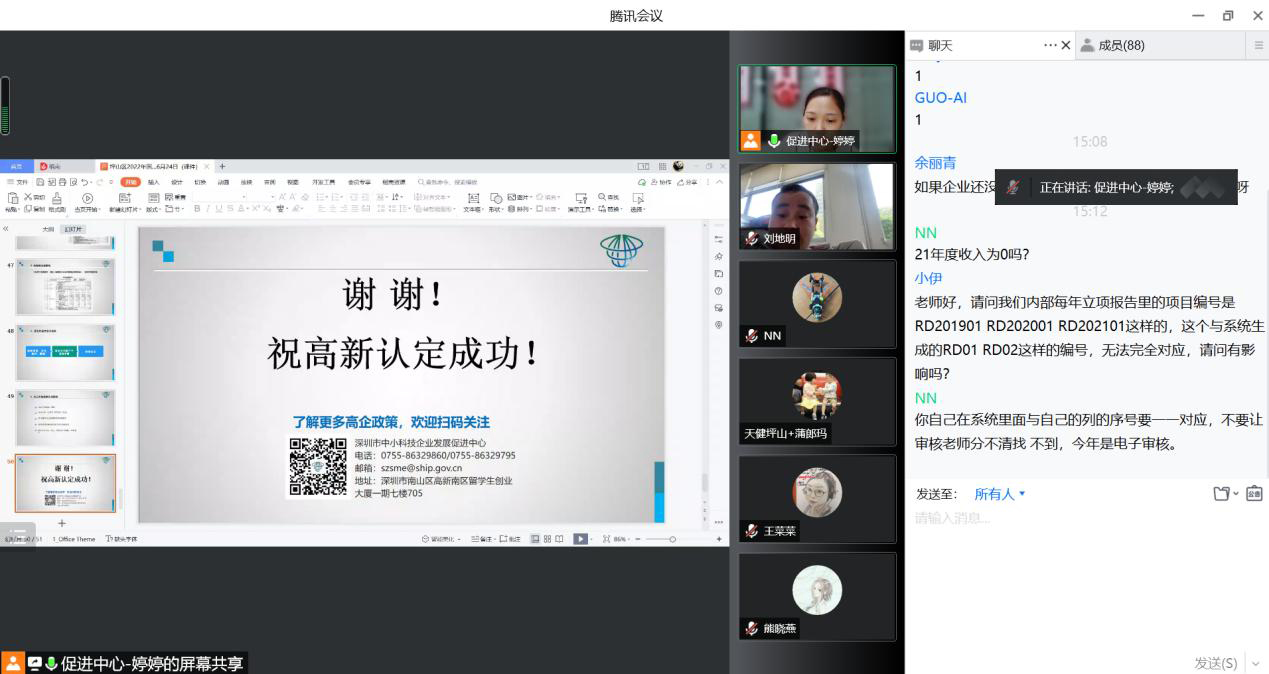
Task: Open the red packet icon beside chat input
Action: click(x=1254, y=494)
